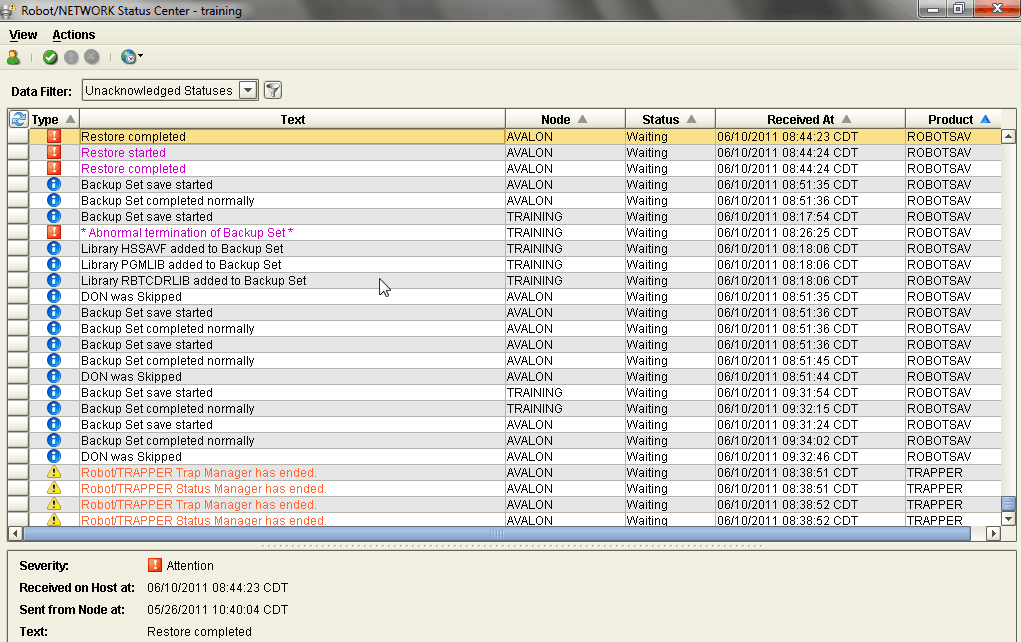Click the vertical scrollbar down arrow
Screen dimensions: 1021x642
click(x=1008, y=519)
